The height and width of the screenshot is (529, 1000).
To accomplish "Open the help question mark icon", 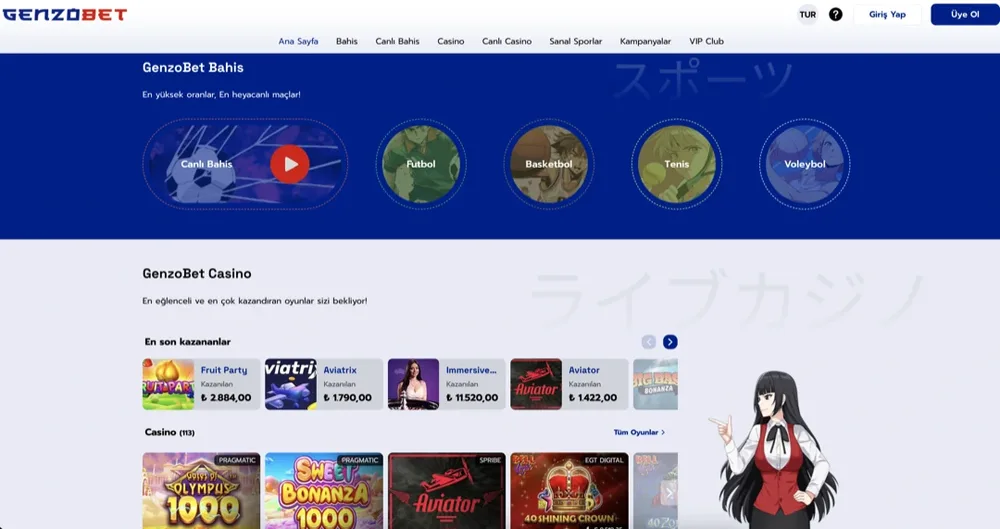I will (x=835, y=14).
